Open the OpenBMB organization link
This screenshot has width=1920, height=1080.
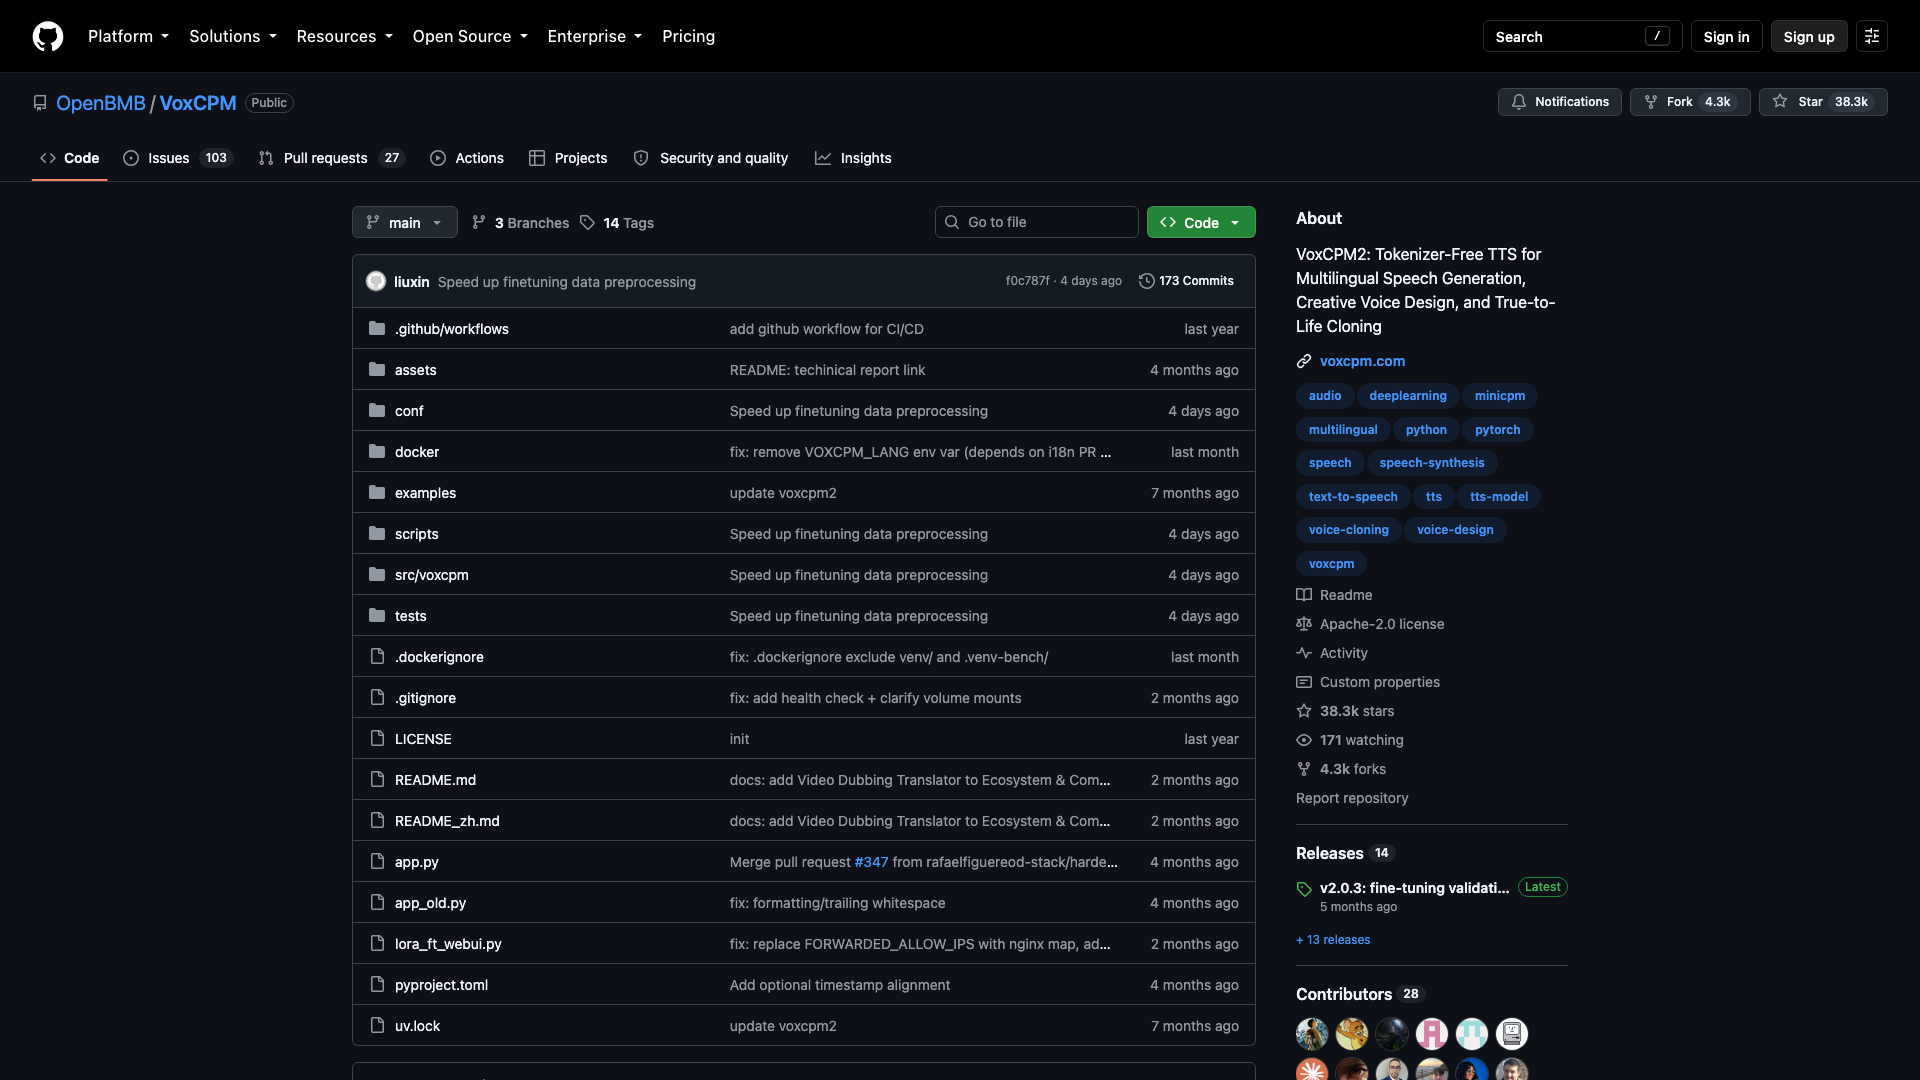click(101, 103)
